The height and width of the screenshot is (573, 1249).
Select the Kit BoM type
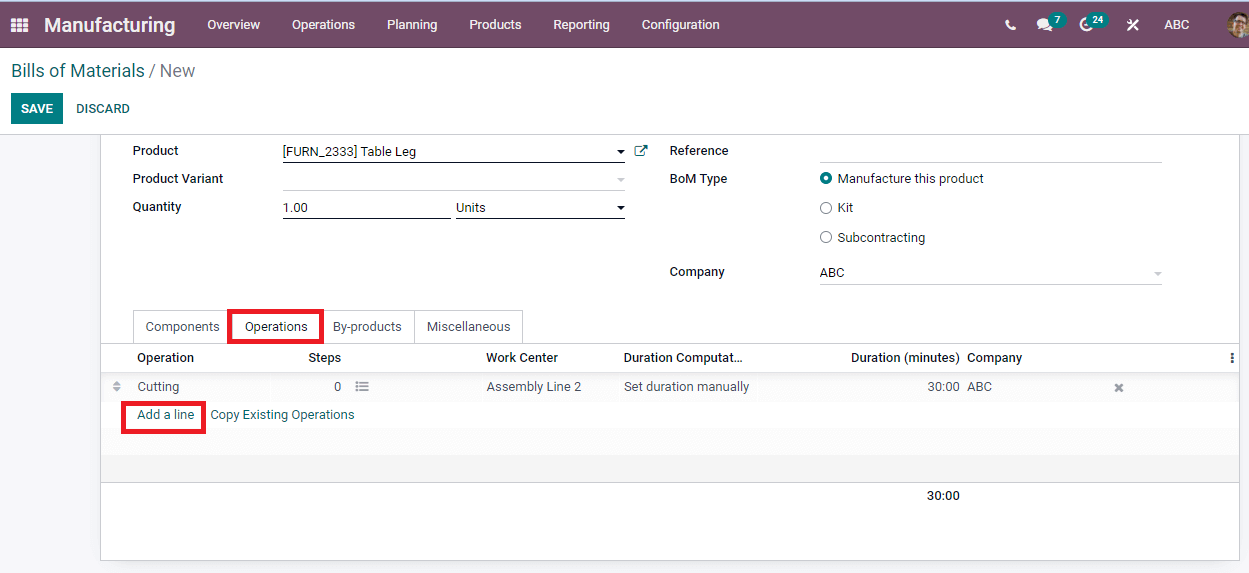(x=826, y=208)
